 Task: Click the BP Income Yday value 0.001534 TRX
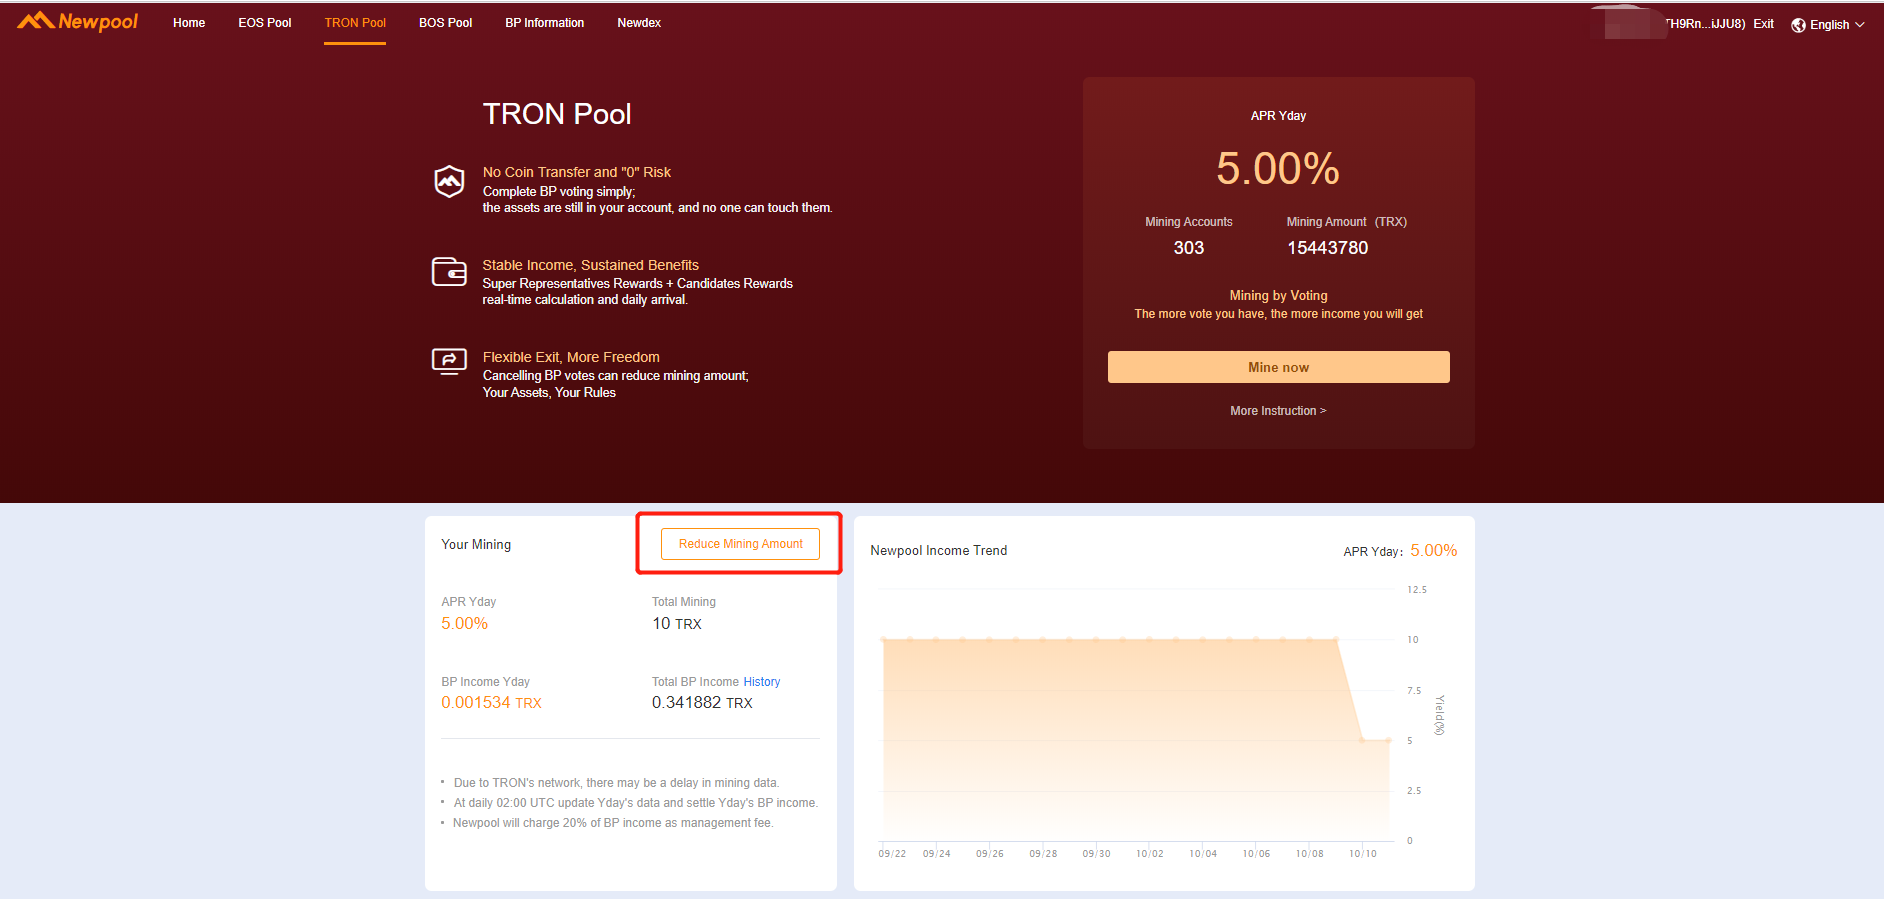tap(491, 703)
